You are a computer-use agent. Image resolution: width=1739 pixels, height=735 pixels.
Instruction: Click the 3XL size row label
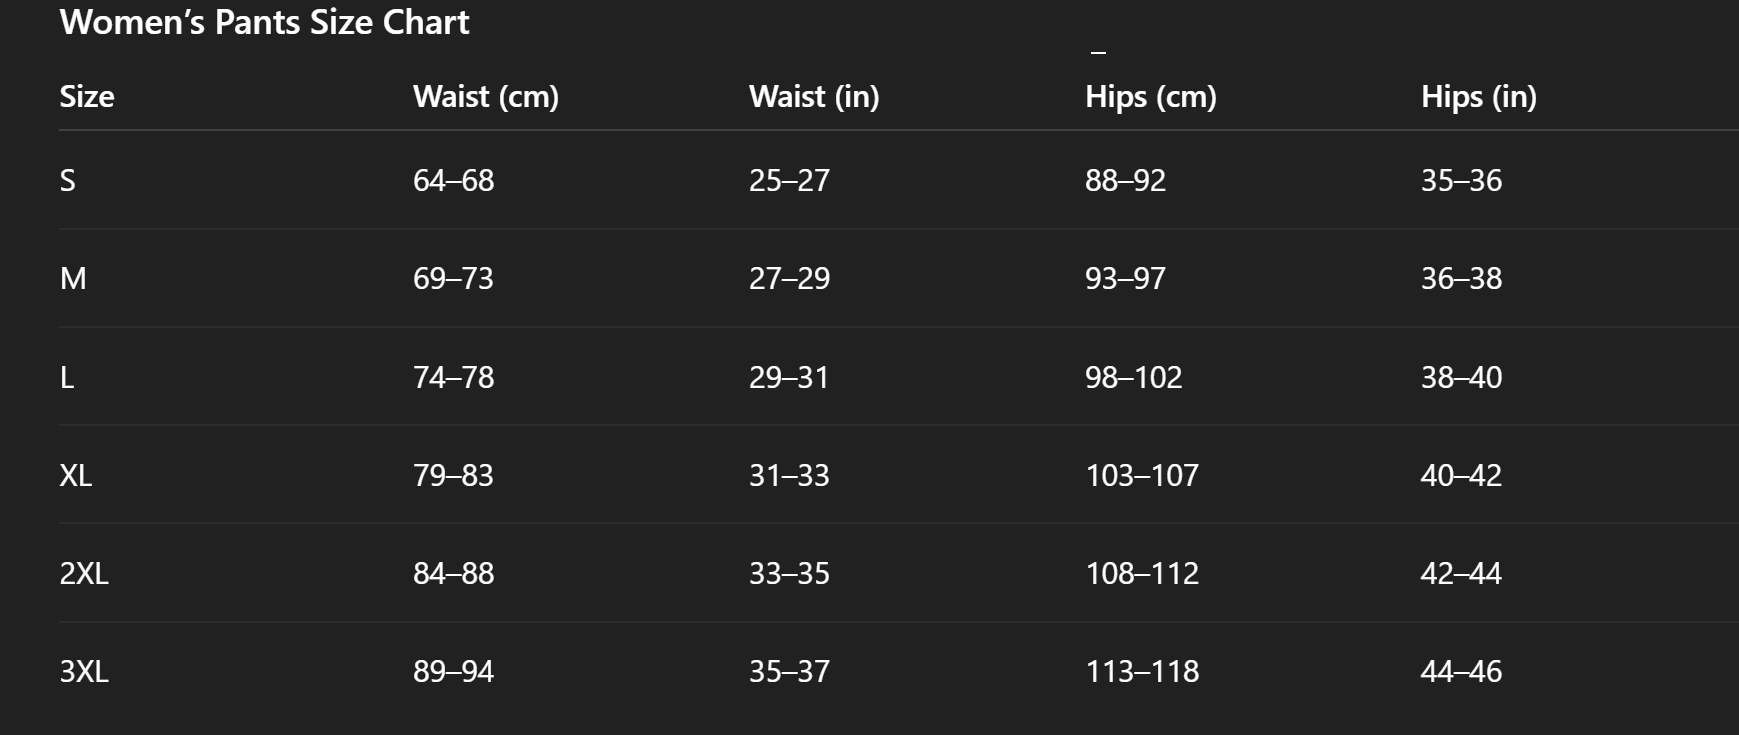pos(84,671)
